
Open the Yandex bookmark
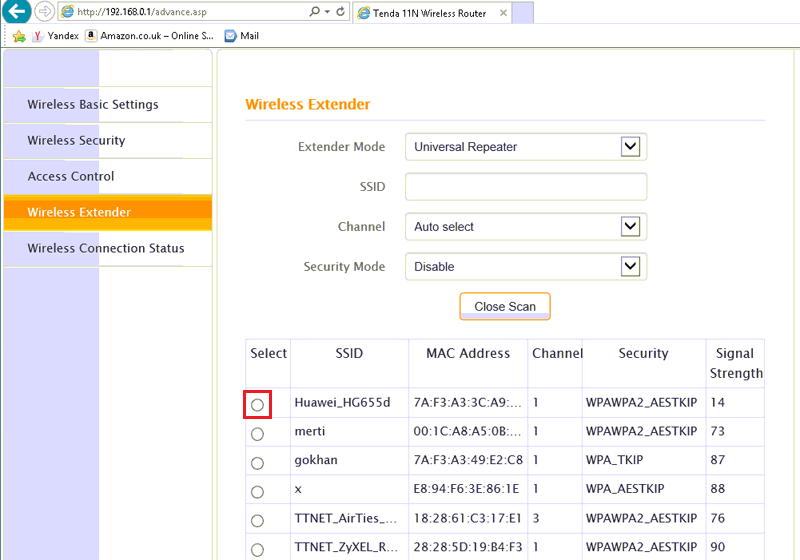click(55, 36)
